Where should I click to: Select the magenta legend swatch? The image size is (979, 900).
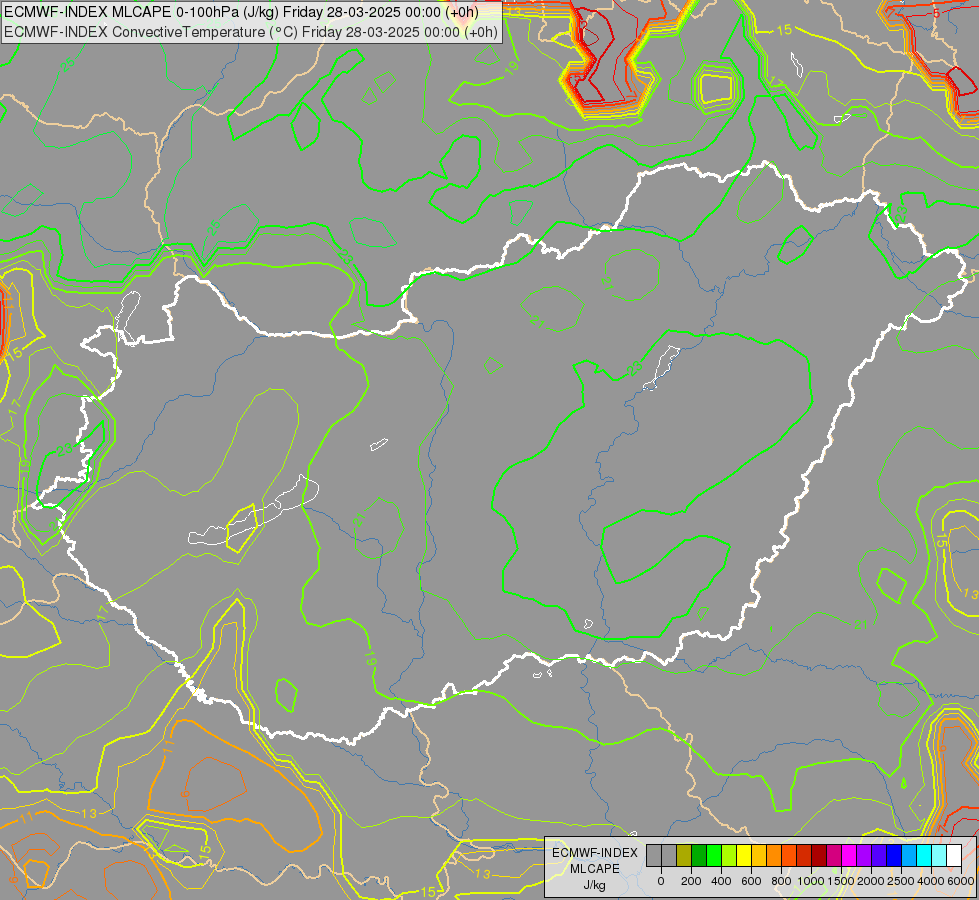click(x=849, y=856)
